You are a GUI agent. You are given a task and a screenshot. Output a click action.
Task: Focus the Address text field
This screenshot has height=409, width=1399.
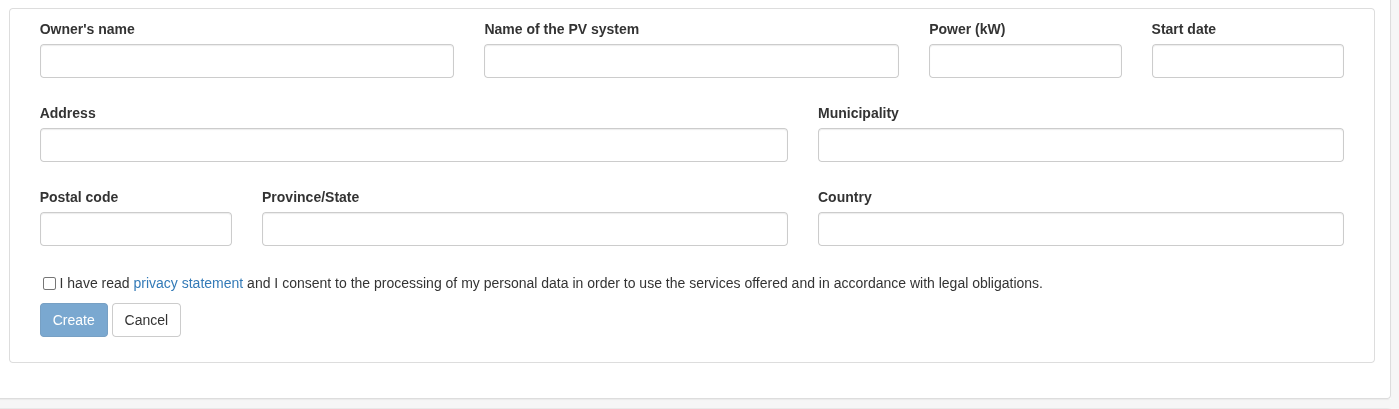tap(413, 145)
